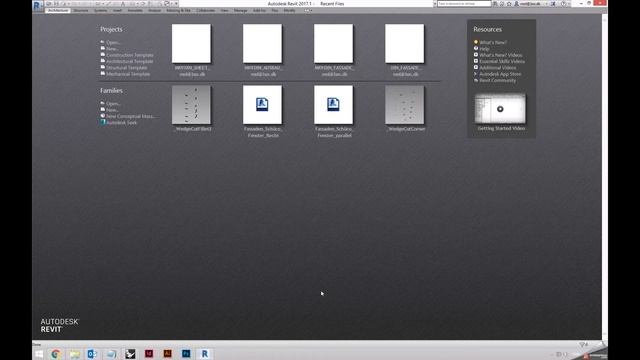640x360 pixels.
Task: Click the Favorites star icon
Action: tap(509, 4)
